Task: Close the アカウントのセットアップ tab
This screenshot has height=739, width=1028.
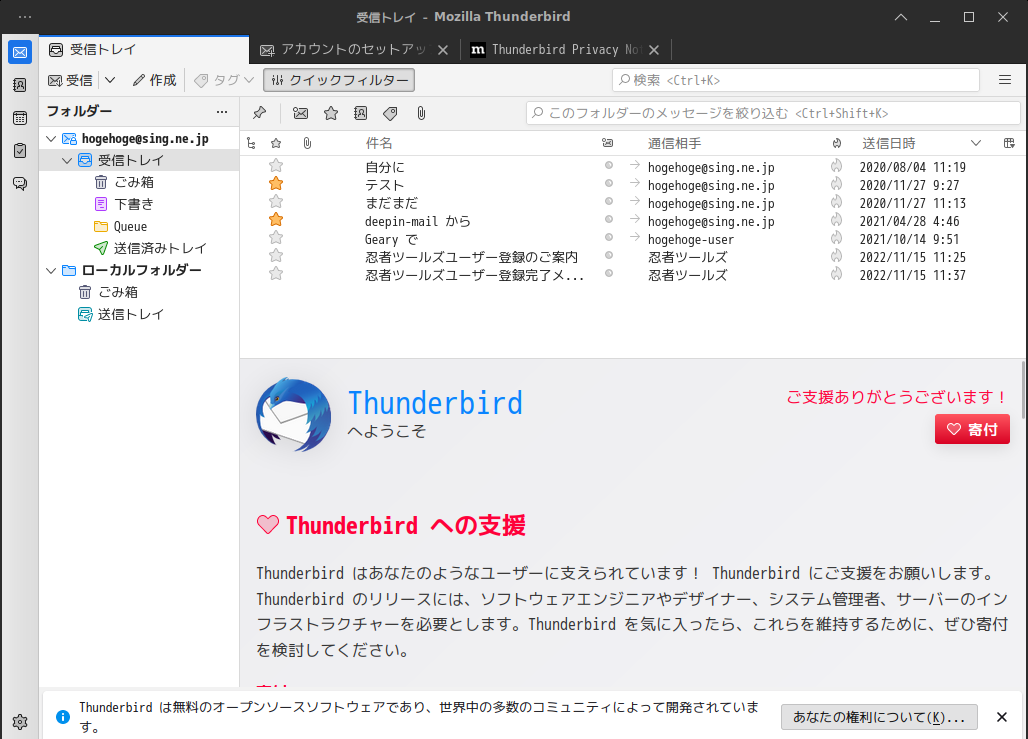Action: pos(443,50)
